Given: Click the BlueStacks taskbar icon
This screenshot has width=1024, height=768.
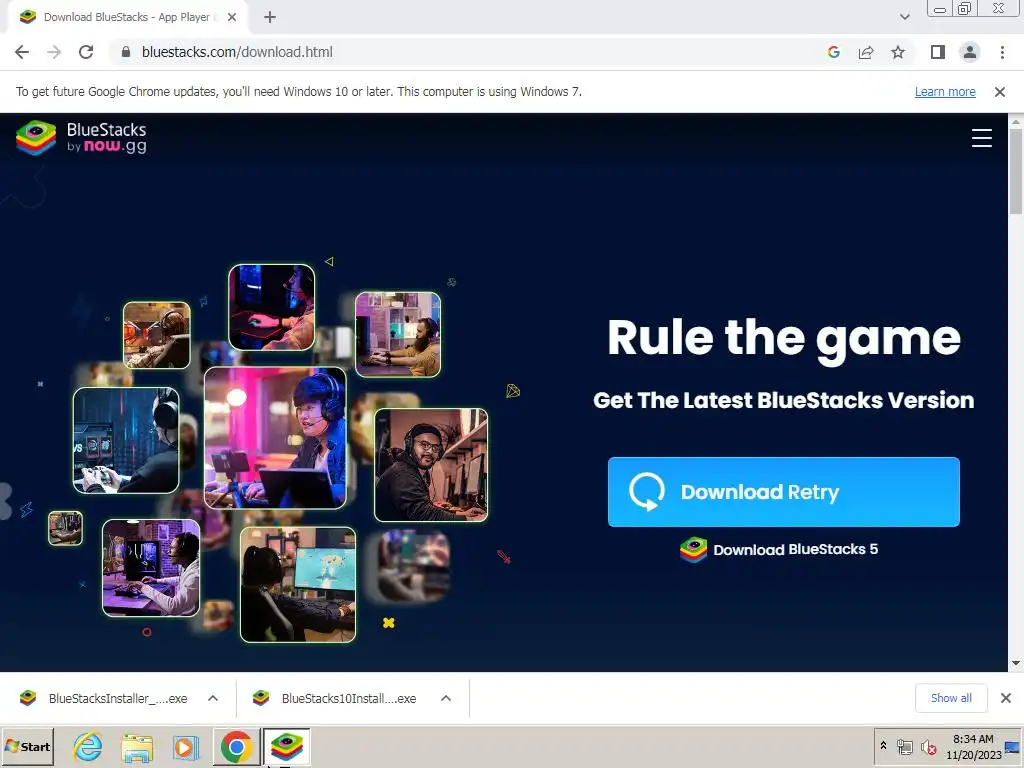Looking at the screenshot, I should (x=286, y=746).
